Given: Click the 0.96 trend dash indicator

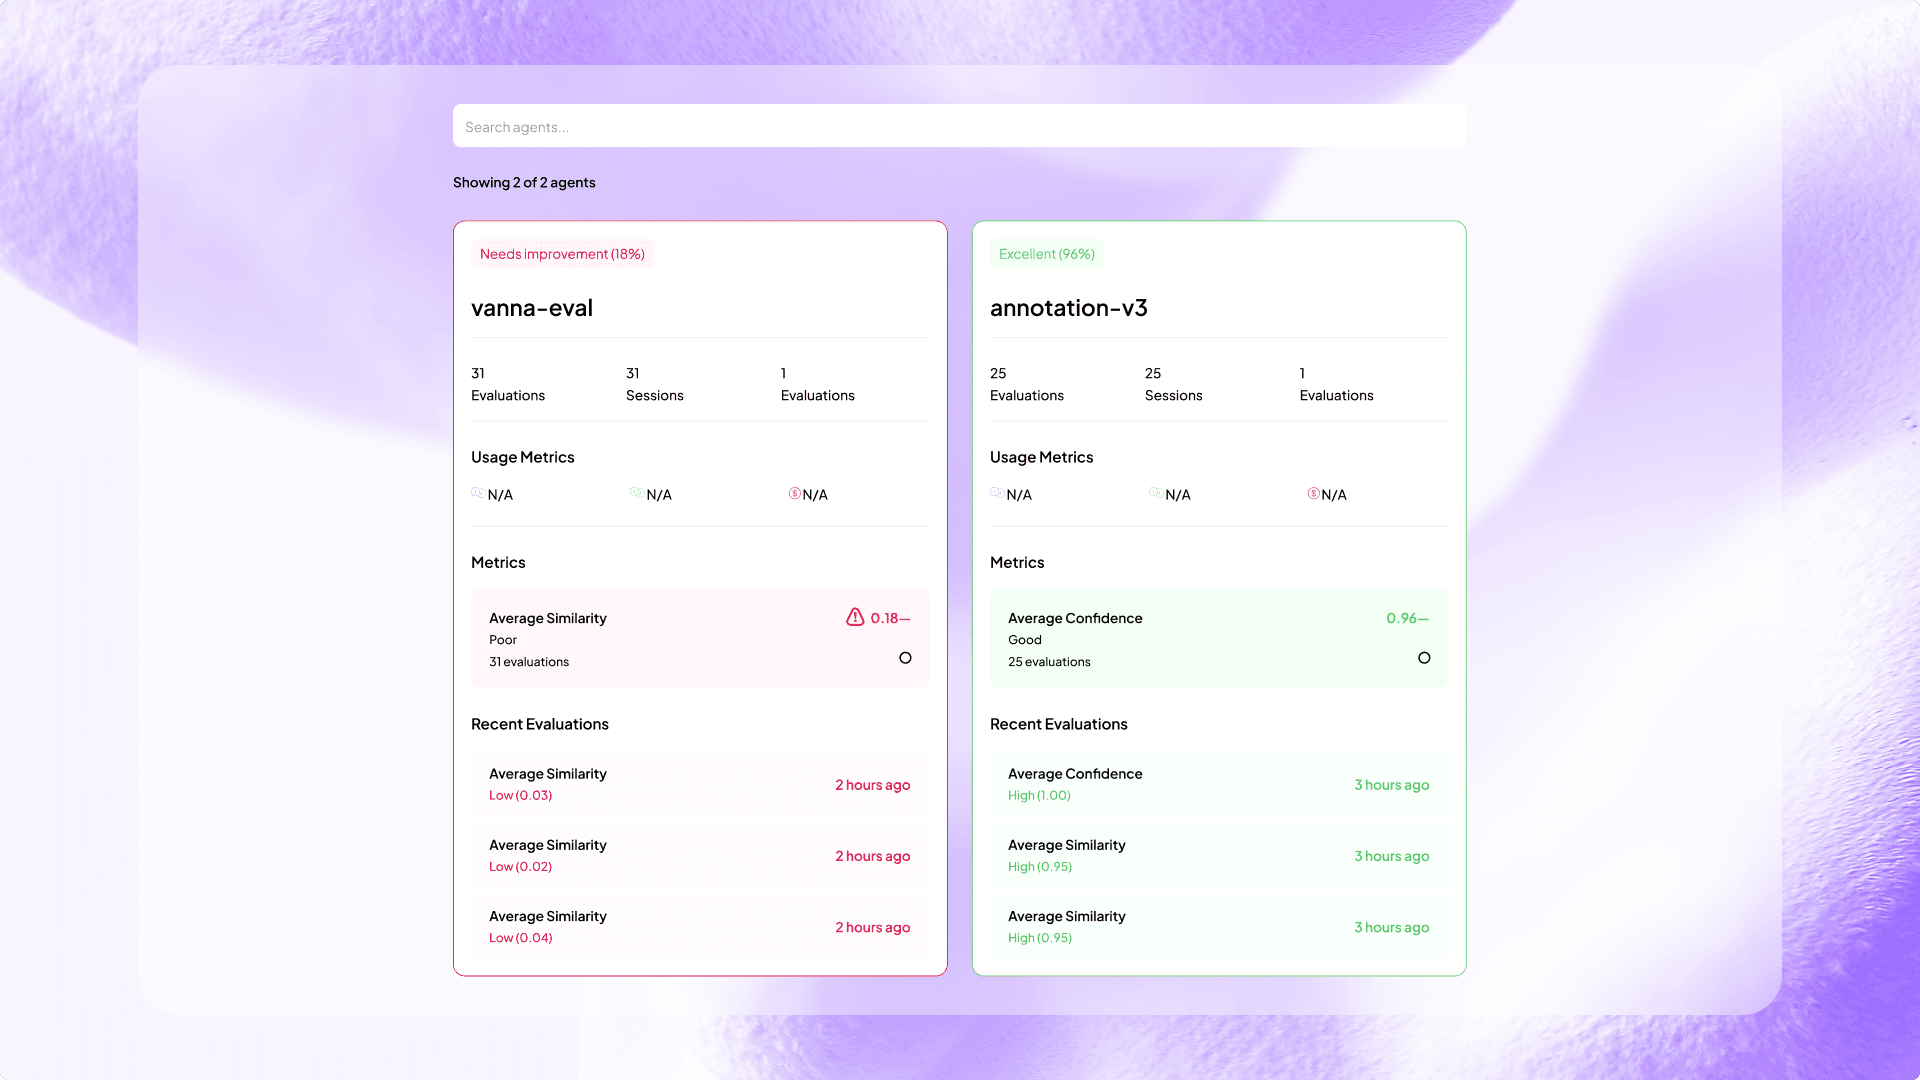Looking at the screenshot, I should click(1424, 619).
